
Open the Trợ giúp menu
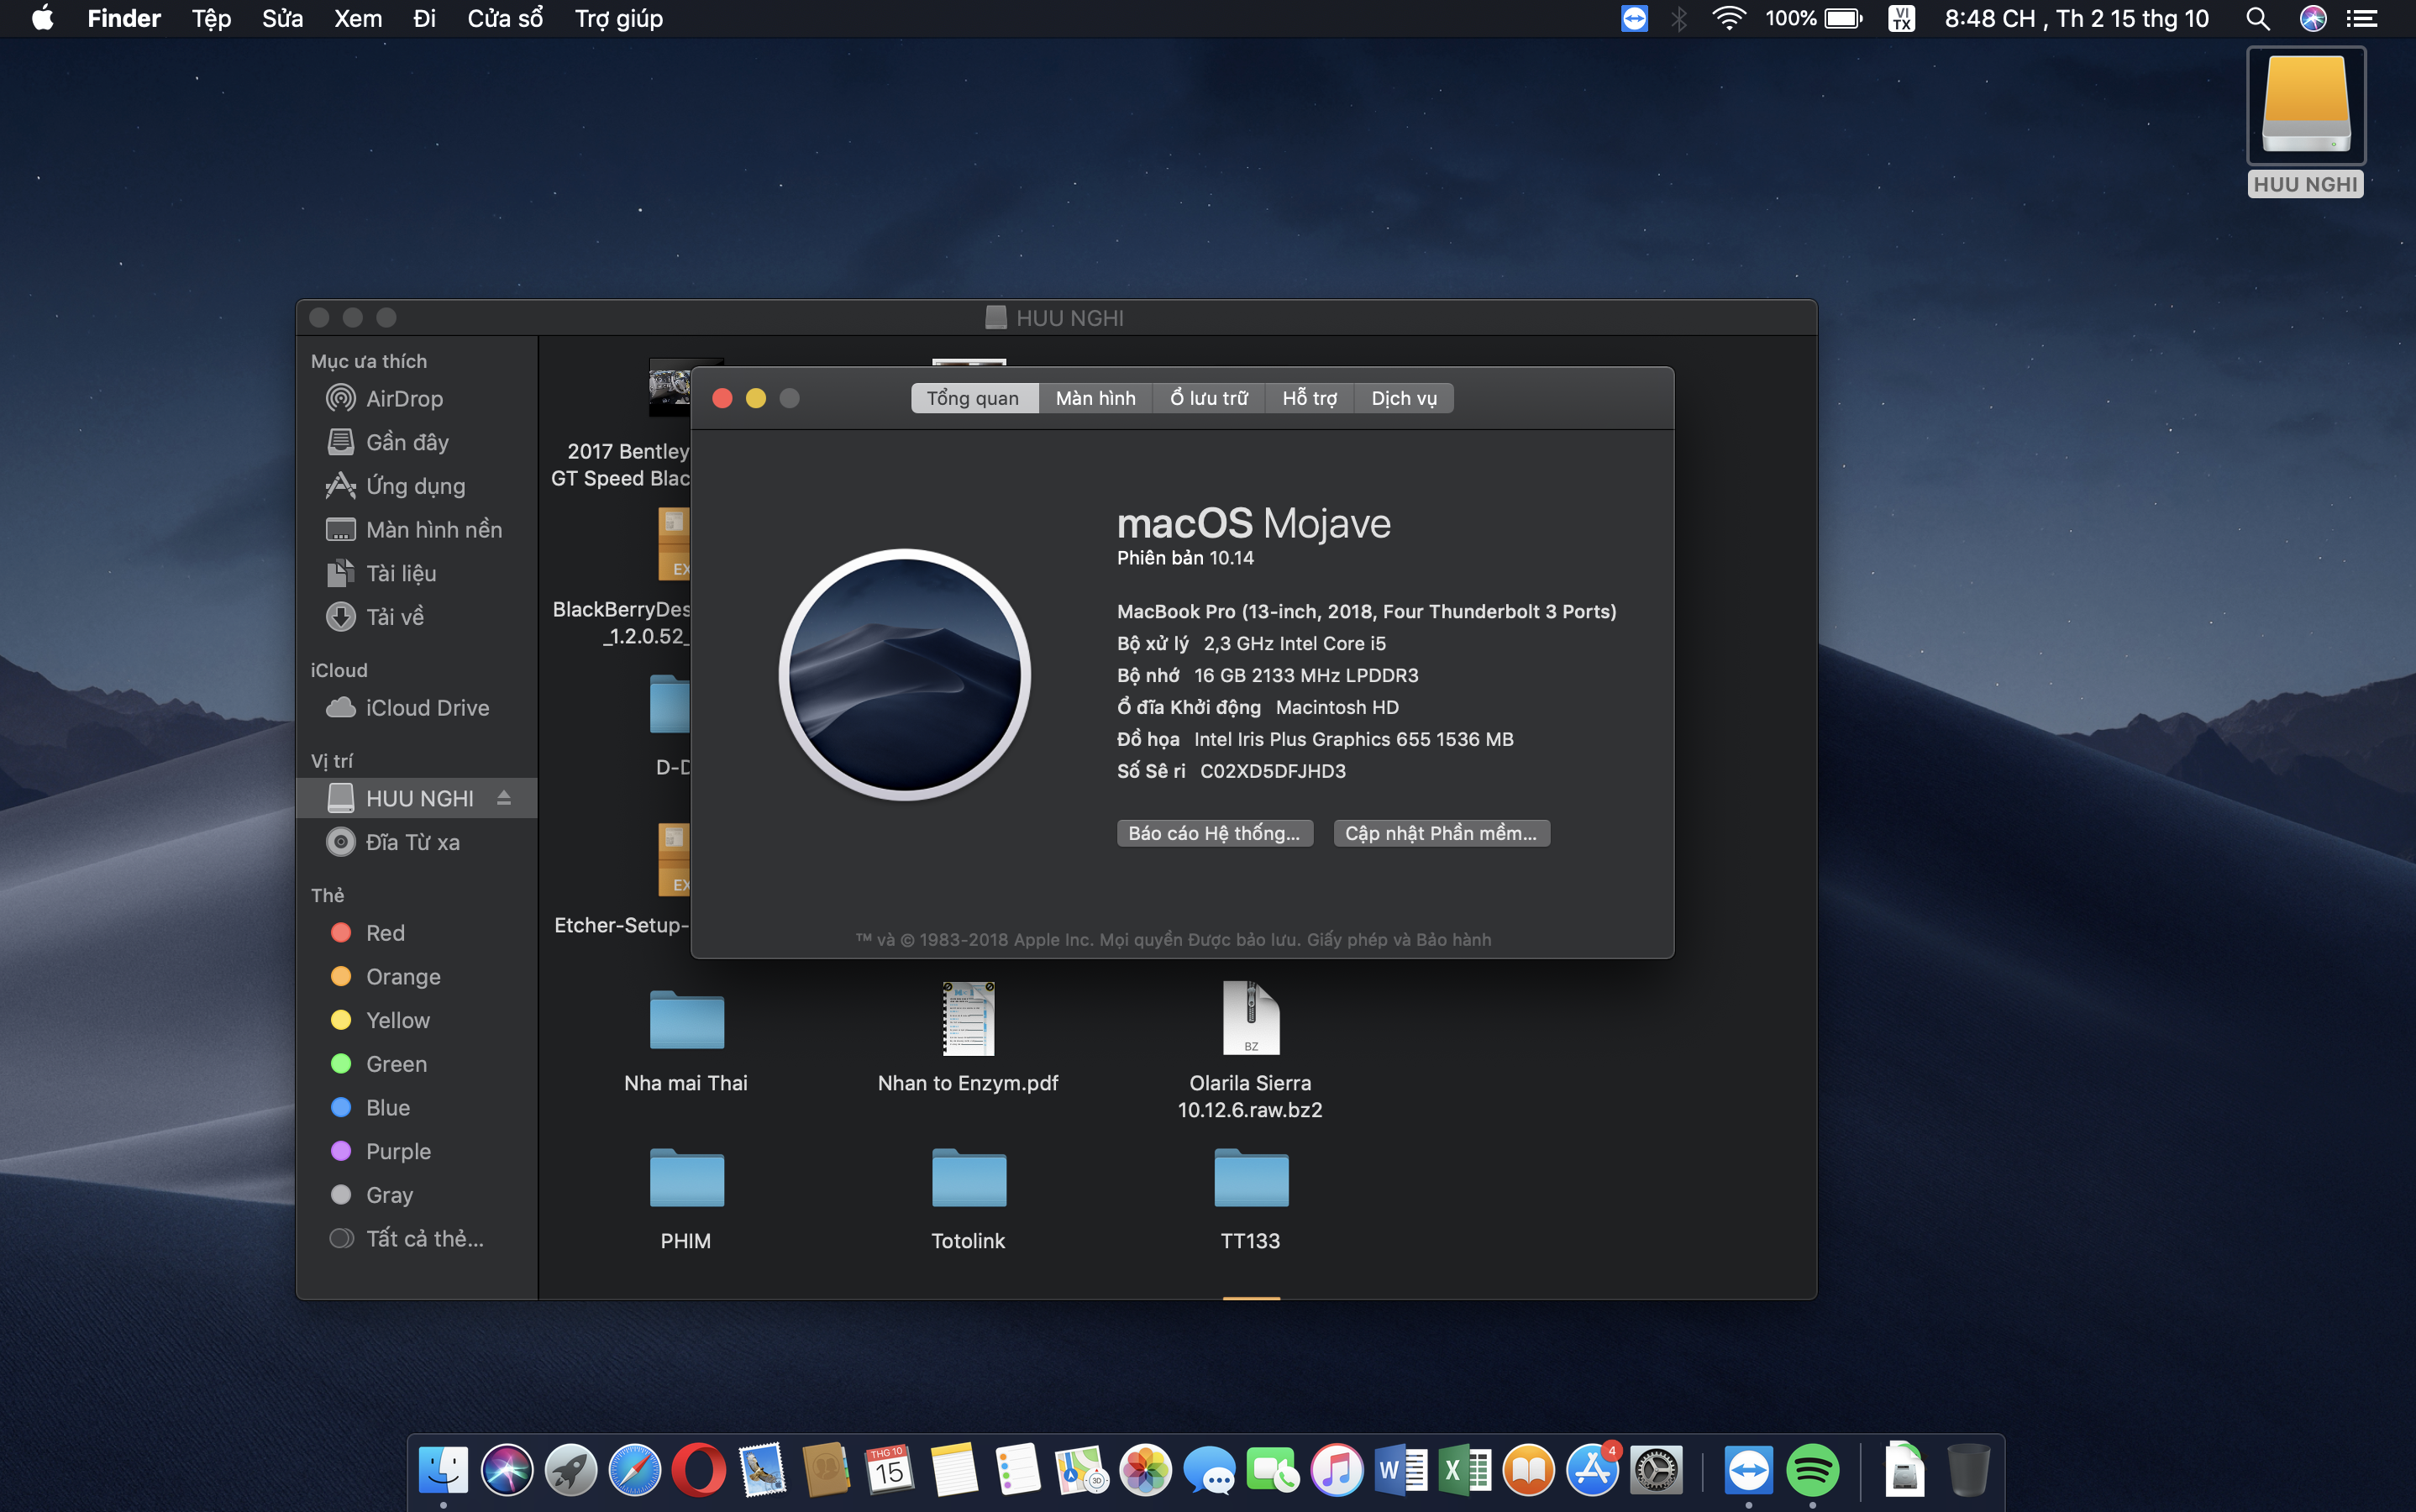tap(618, 19)
